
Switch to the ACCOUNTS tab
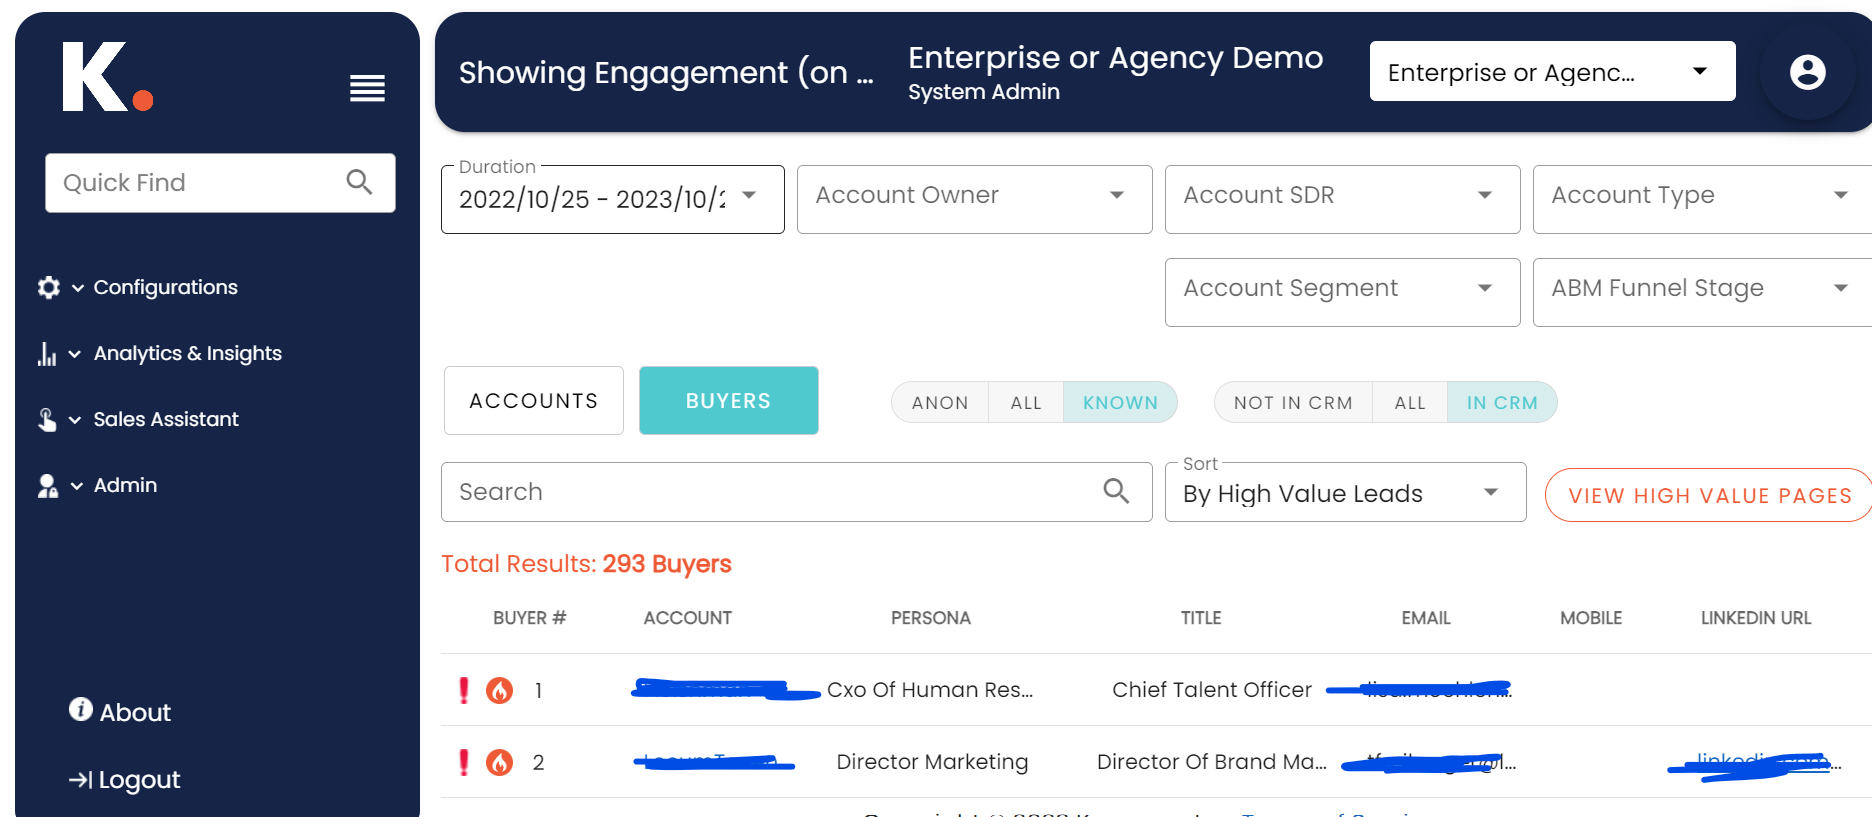pos(533,401)
